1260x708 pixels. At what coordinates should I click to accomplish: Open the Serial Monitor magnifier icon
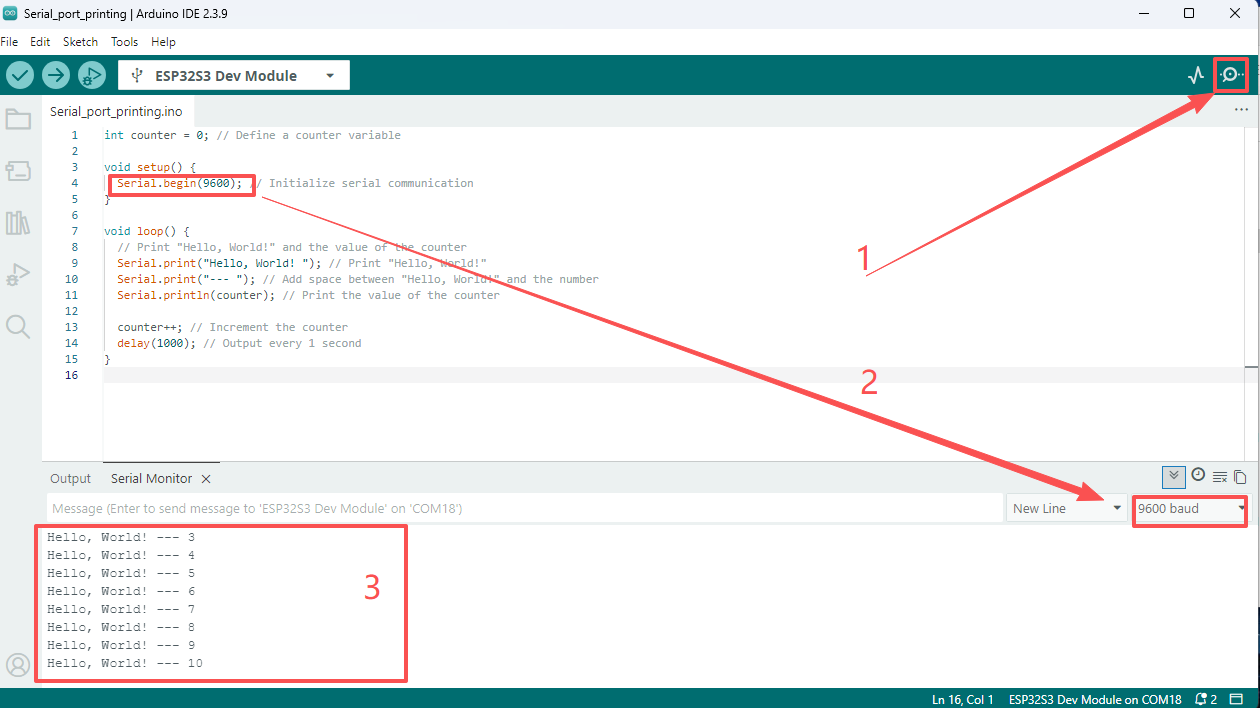pos(1232,75)
